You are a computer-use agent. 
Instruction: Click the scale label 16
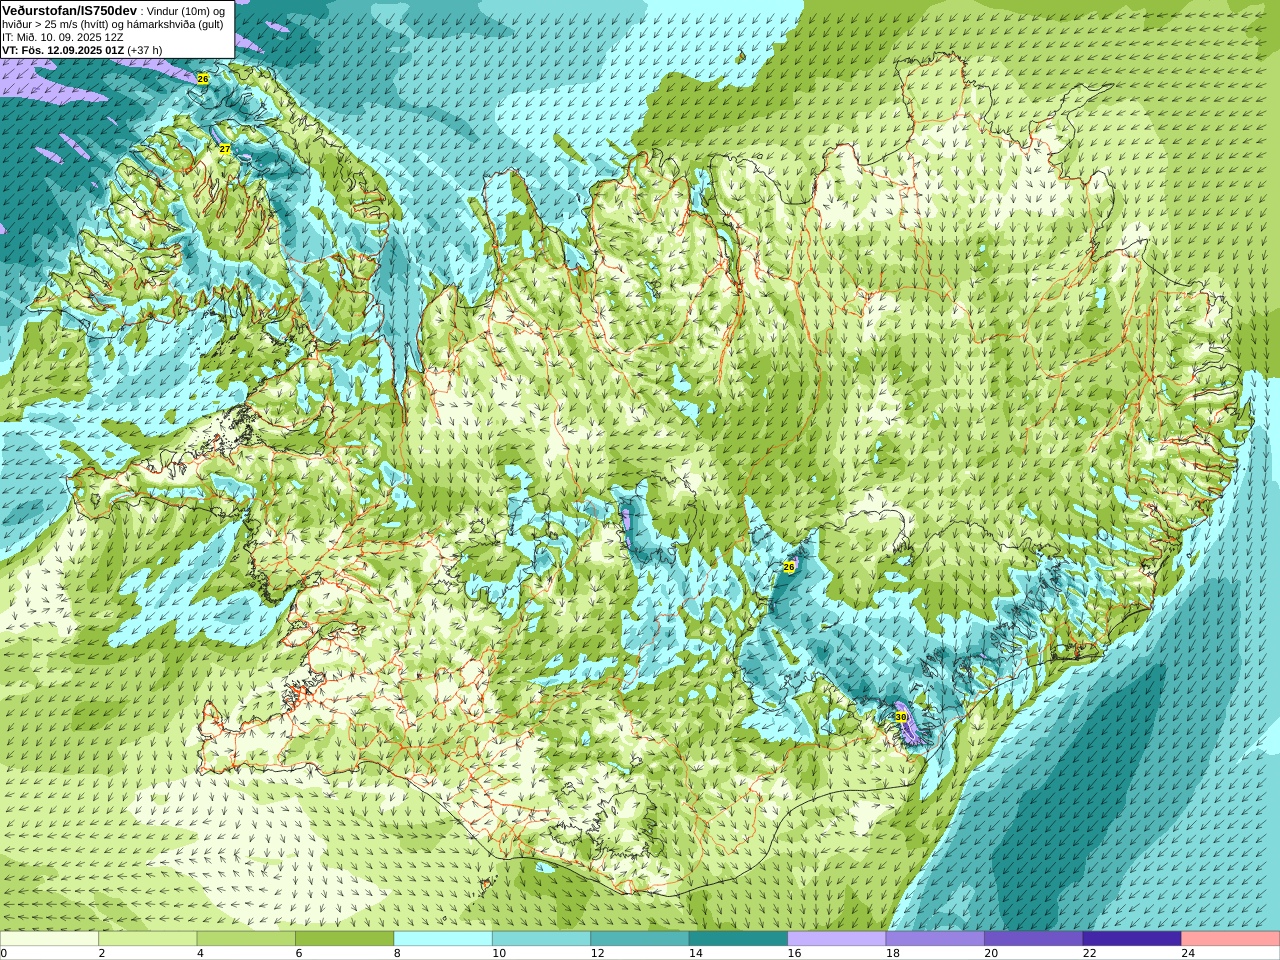click(x=794, y=953)
